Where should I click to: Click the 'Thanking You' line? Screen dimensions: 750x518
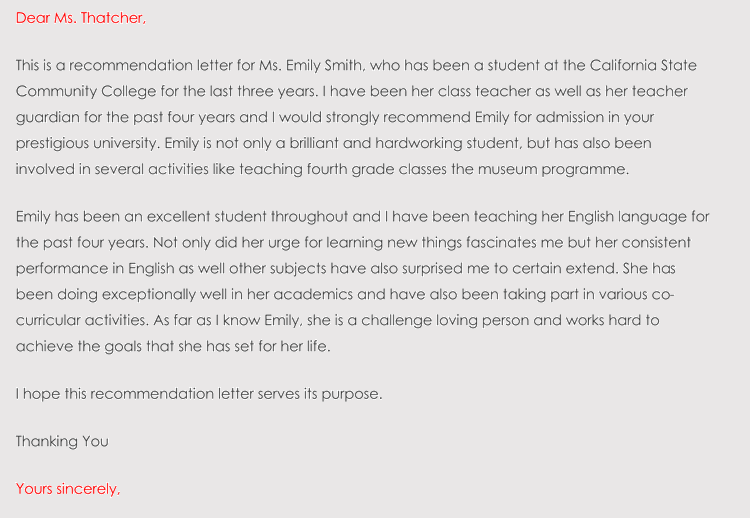pos(62,441)
